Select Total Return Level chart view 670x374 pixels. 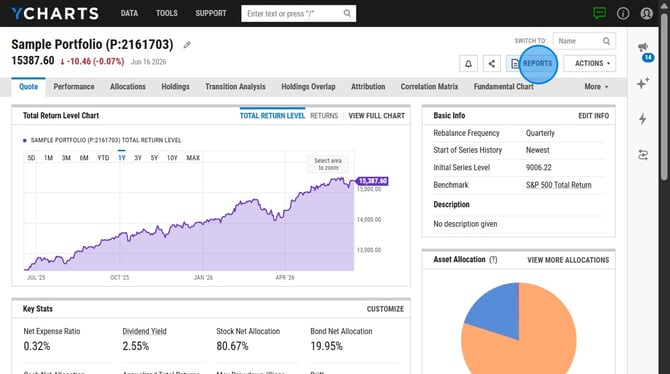tap(272, 116)
